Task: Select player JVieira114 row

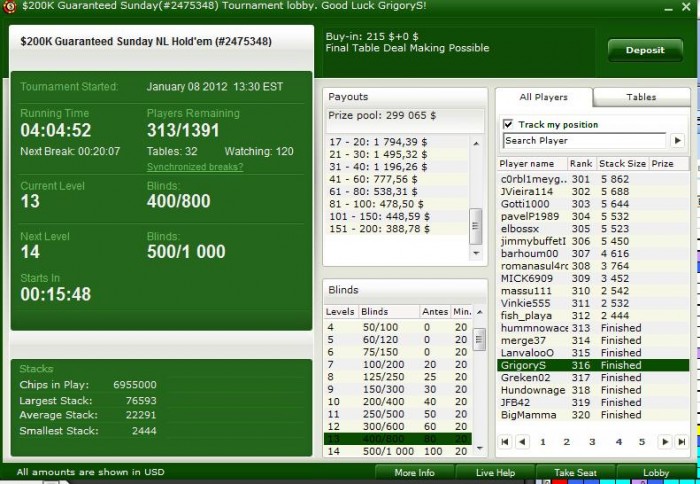Action: (x=593, y=192)
